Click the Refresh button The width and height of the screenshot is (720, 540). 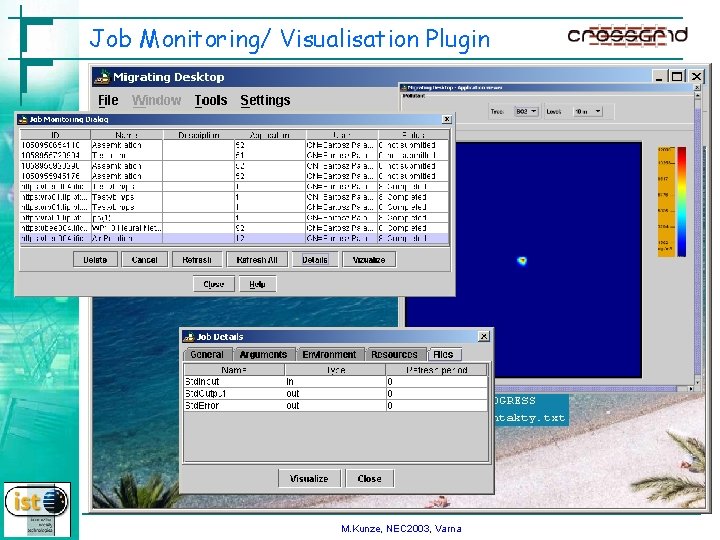pyautogui.click(x=197, y=260)
